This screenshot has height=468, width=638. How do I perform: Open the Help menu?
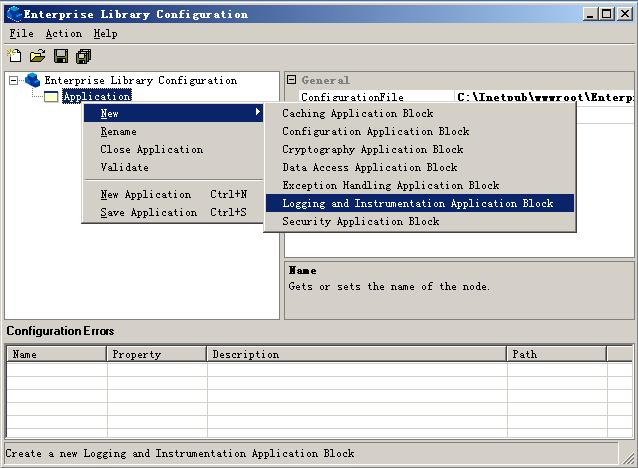(105, 33)
